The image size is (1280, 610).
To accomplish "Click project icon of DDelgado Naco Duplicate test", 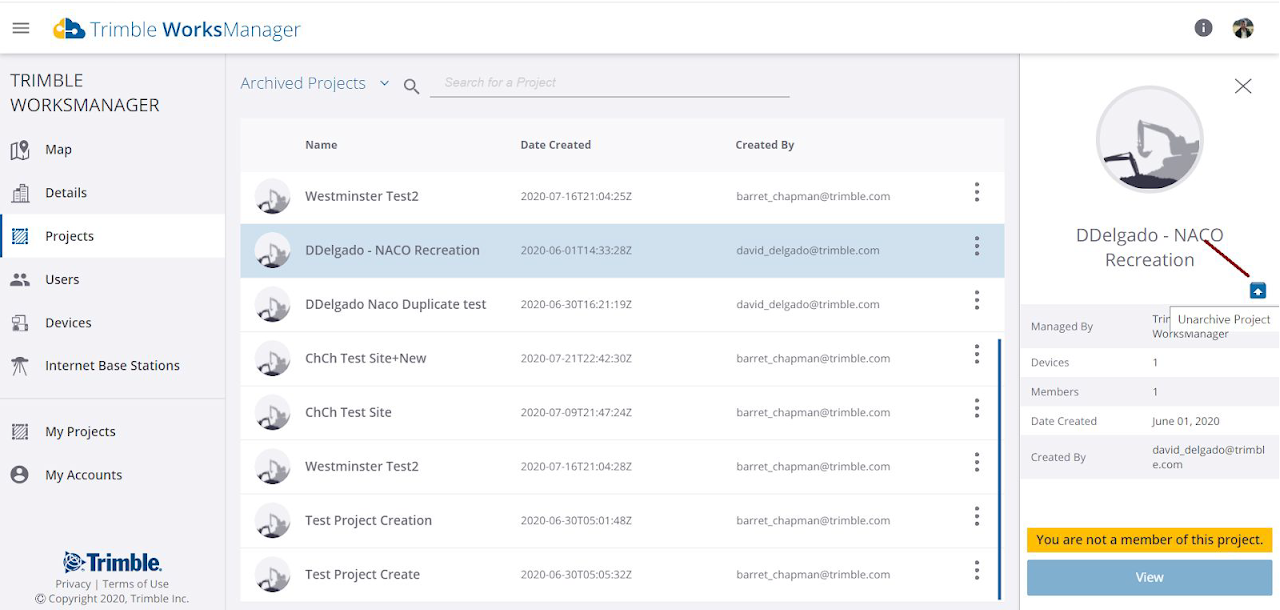I will [x=273, y=304].
